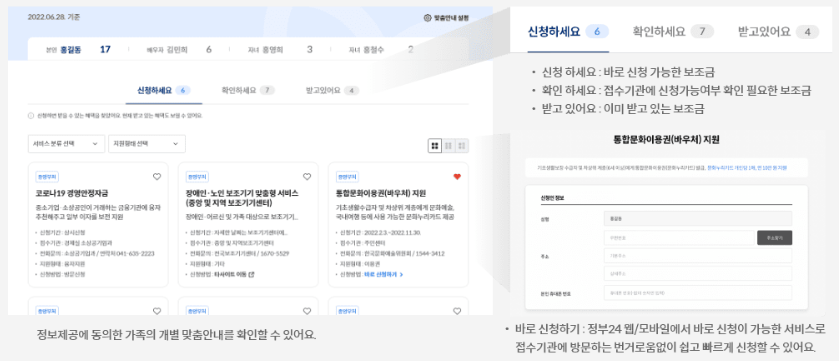Click the 성명 name field showing 홍길동
Screen dimensions: 839x361
[697, 218]
